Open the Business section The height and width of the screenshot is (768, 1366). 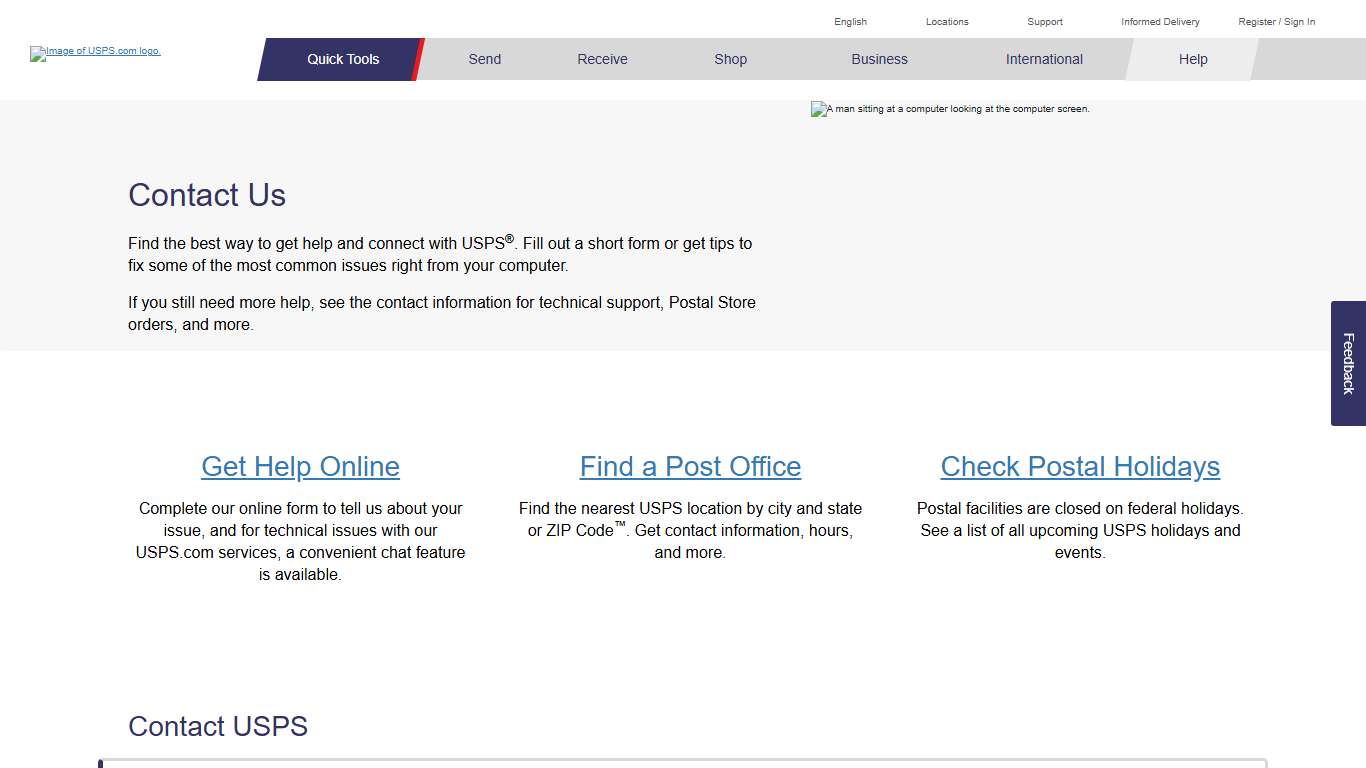tap(879, 59)
